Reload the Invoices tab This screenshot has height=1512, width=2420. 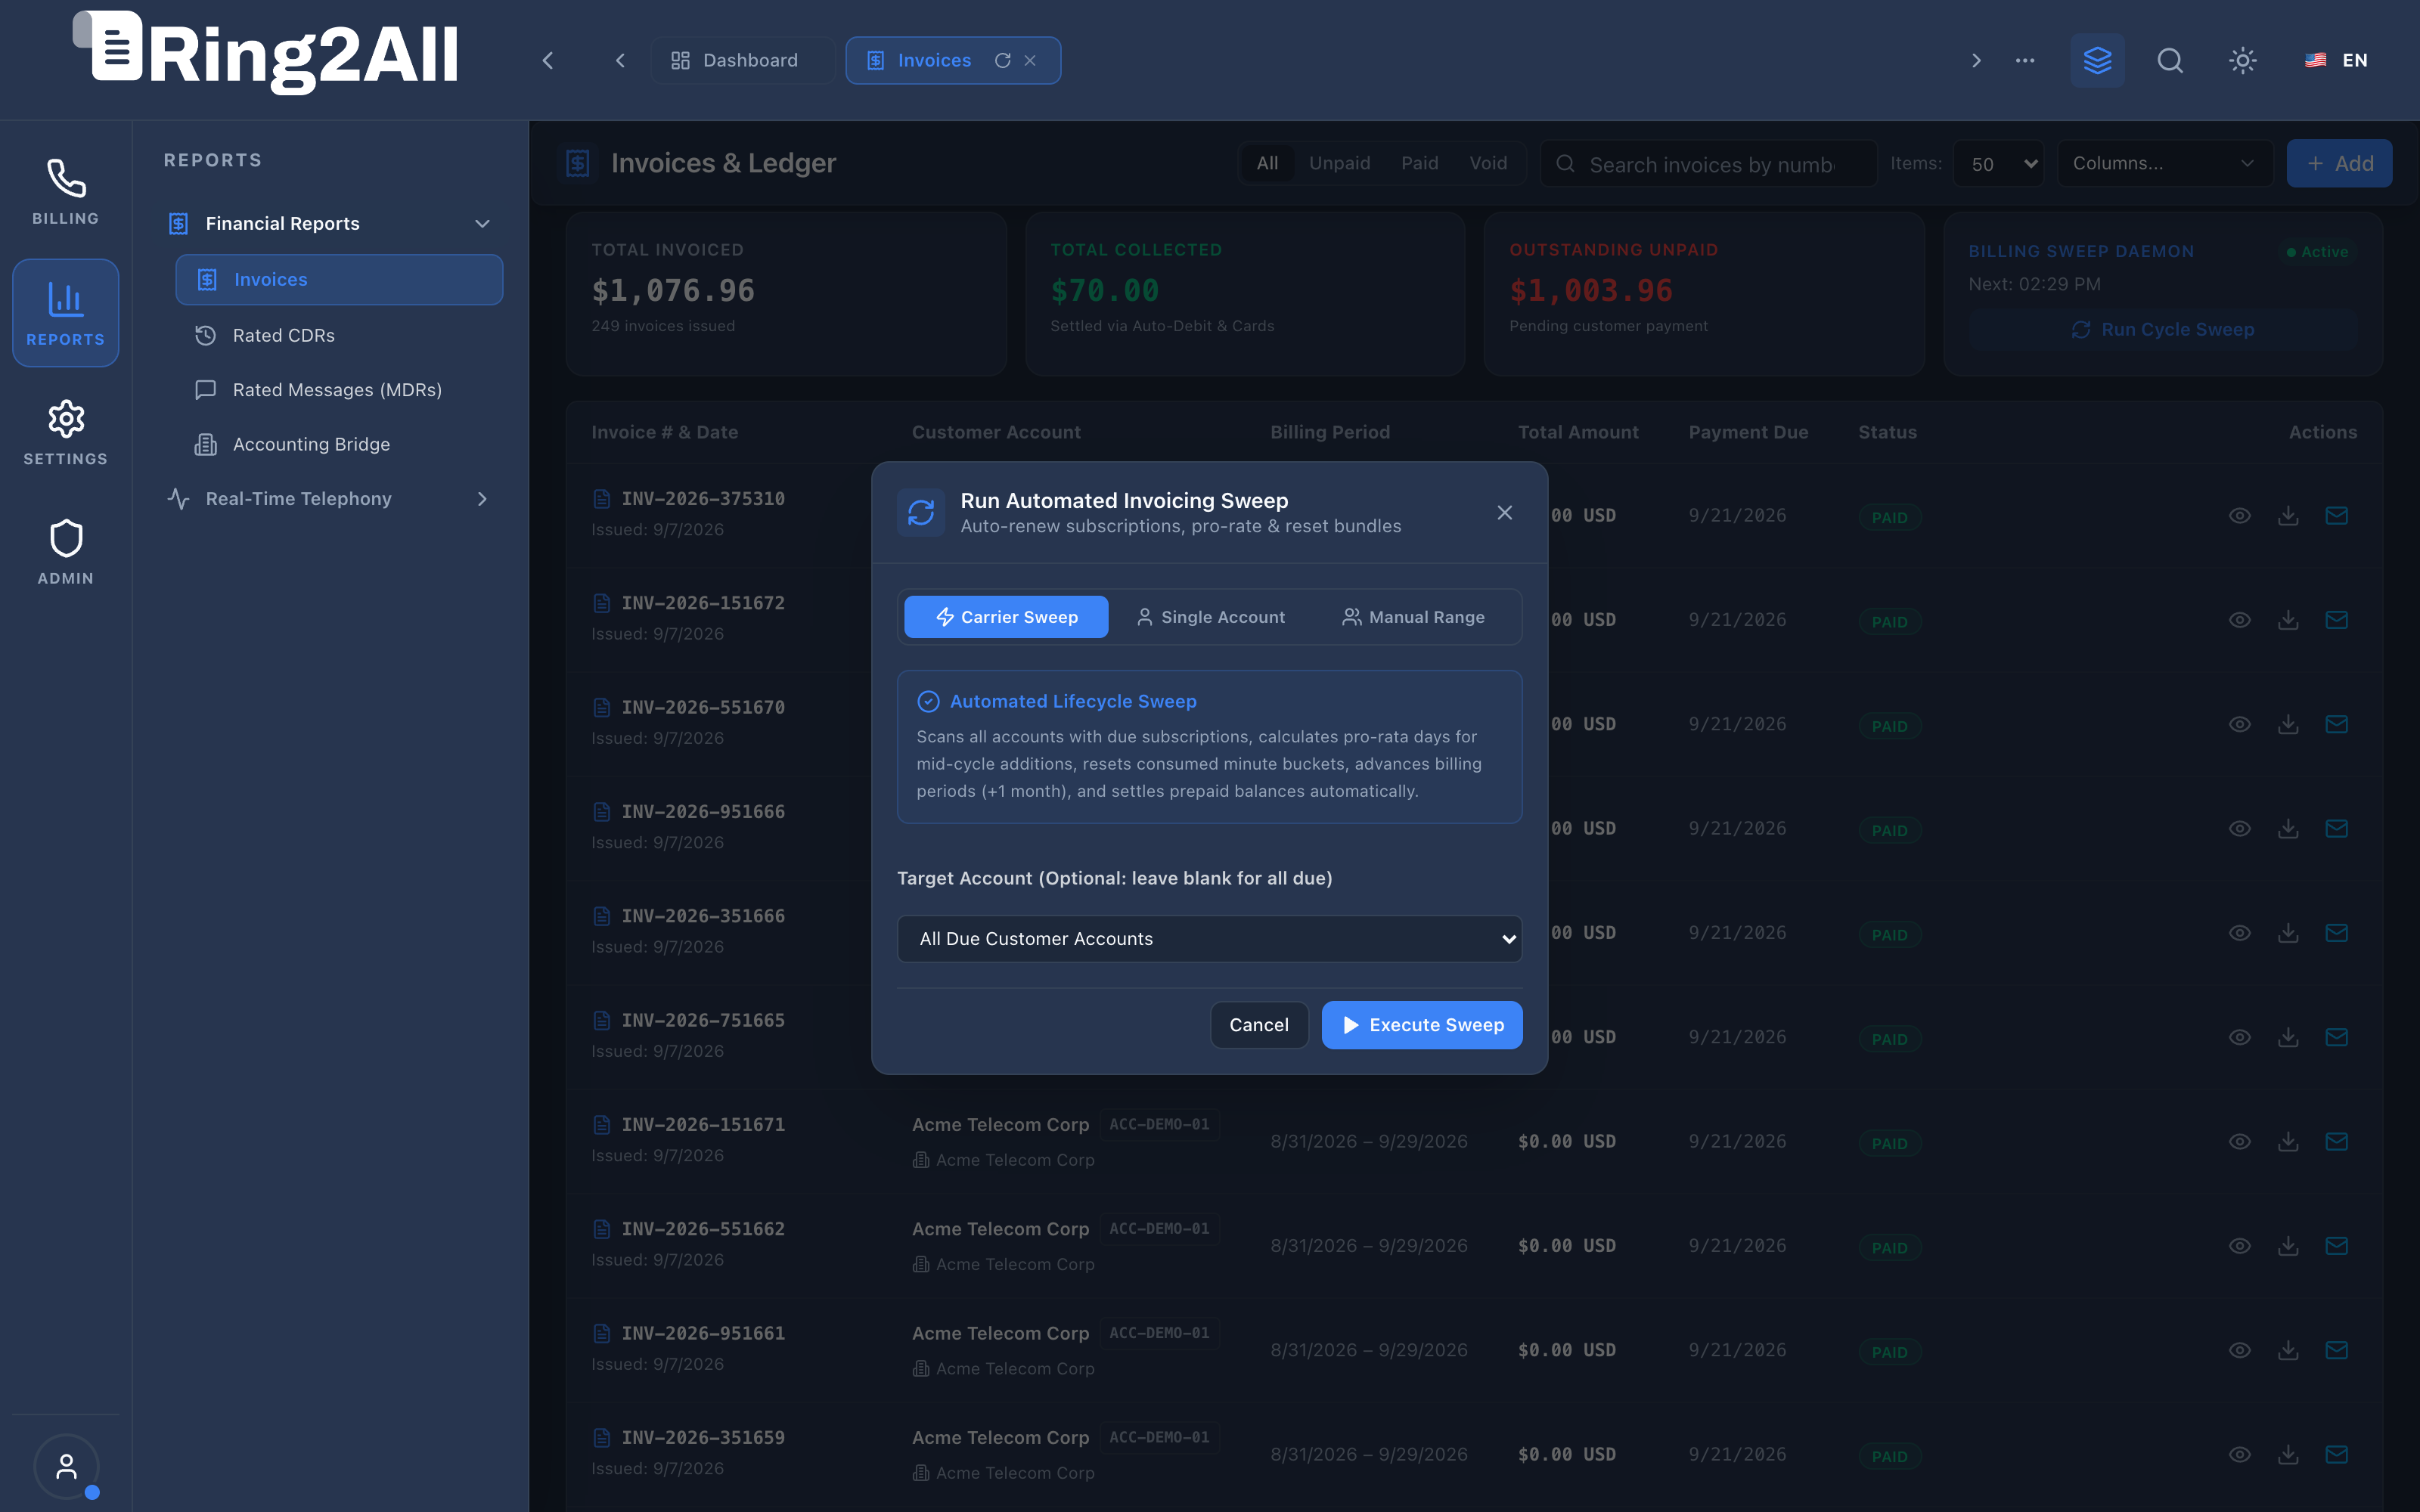pos(1003,60)
